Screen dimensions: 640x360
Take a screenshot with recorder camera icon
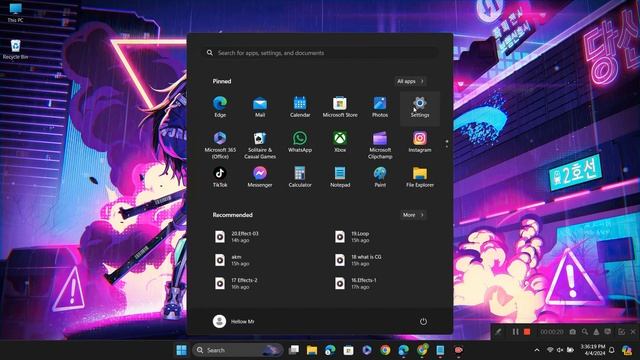click(x=573, y=332)
